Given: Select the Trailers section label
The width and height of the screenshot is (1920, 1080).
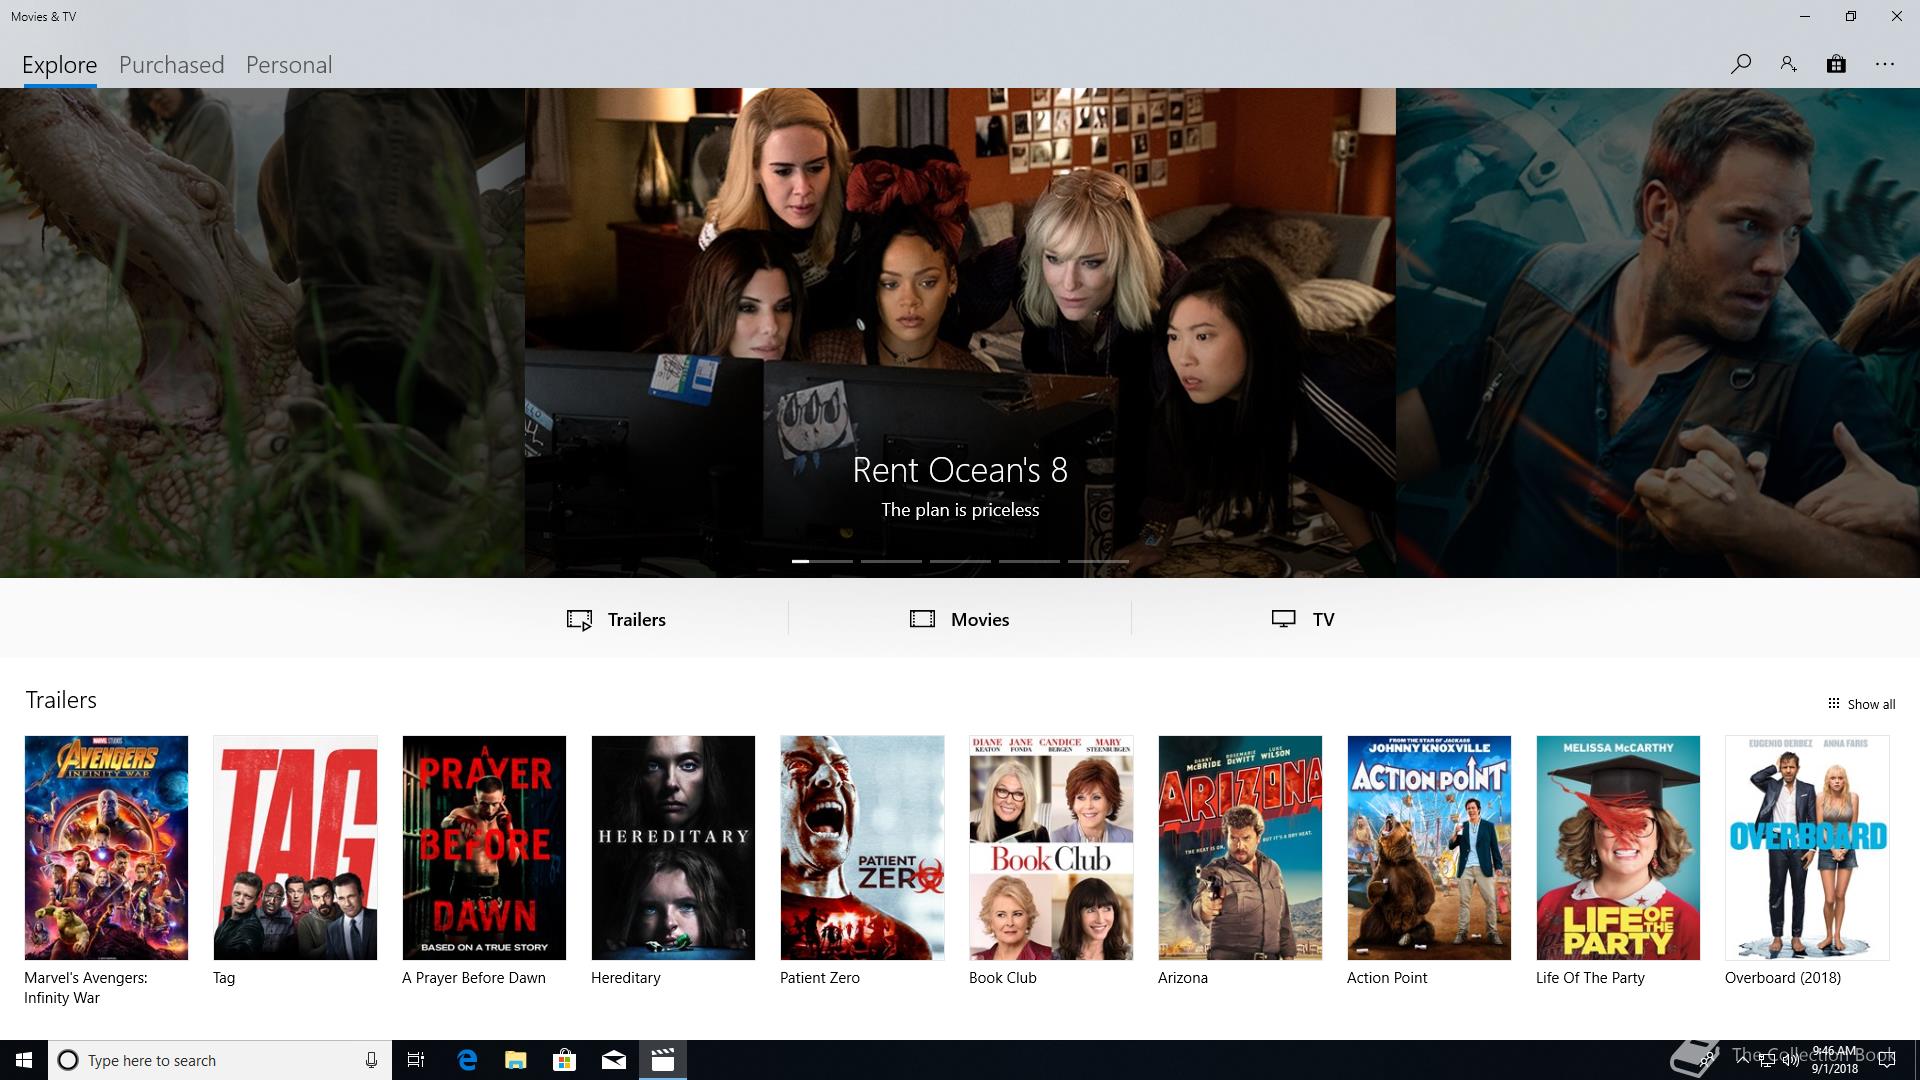Looking at the screenshot, I should click(637, 619).
